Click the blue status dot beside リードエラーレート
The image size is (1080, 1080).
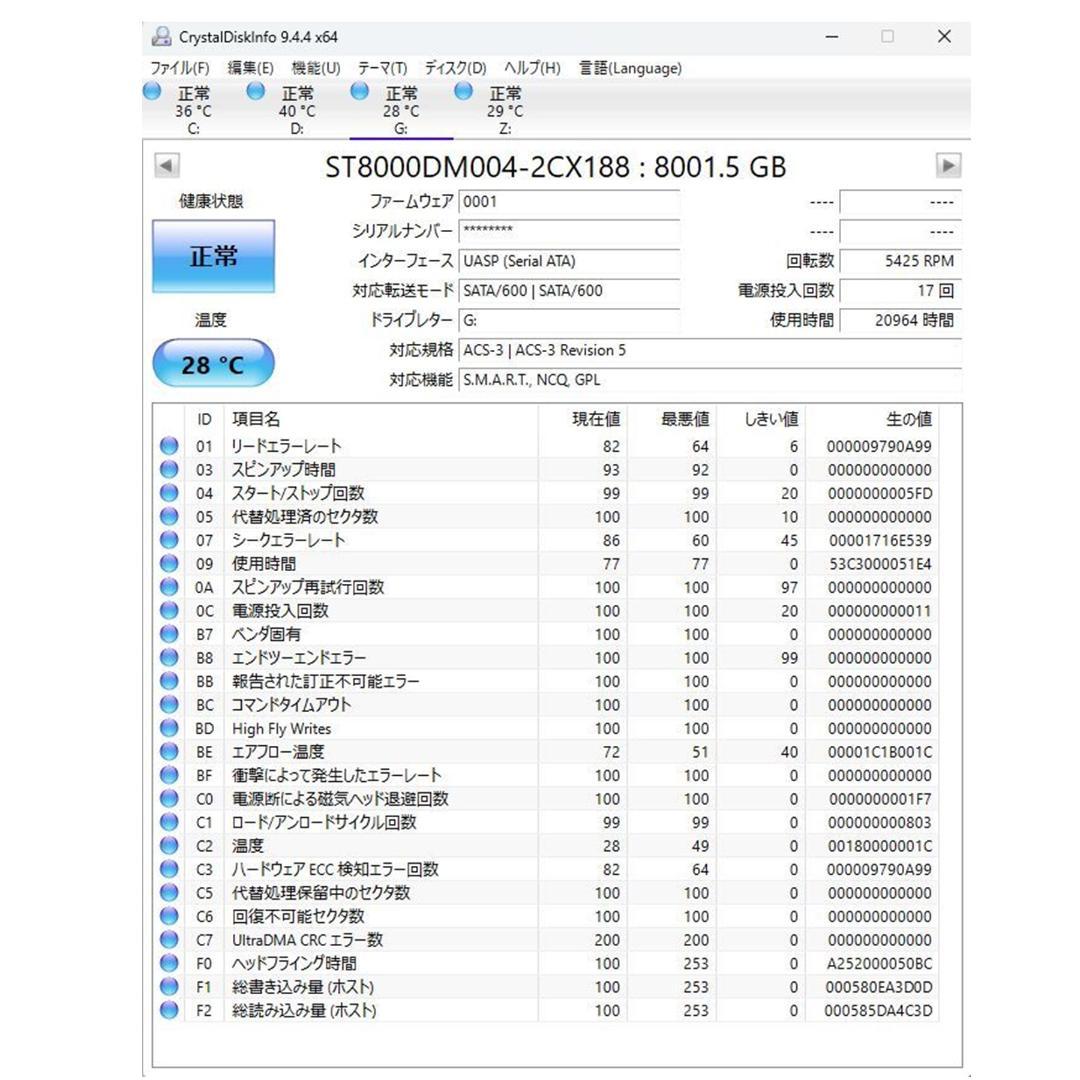(x=168, y=446)
